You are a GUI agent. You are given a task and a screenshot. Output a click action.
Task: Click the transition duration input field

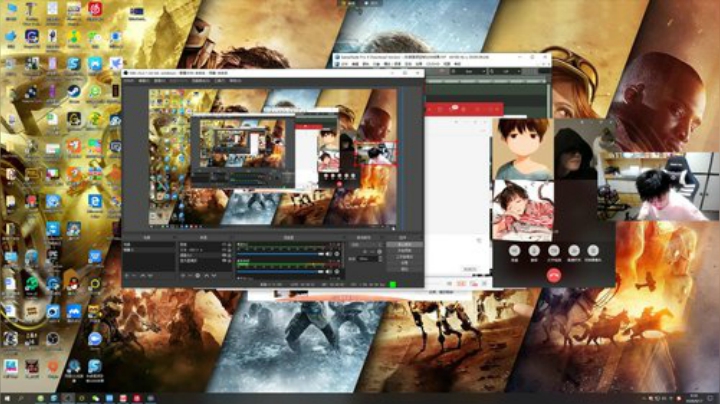[367, 258]
